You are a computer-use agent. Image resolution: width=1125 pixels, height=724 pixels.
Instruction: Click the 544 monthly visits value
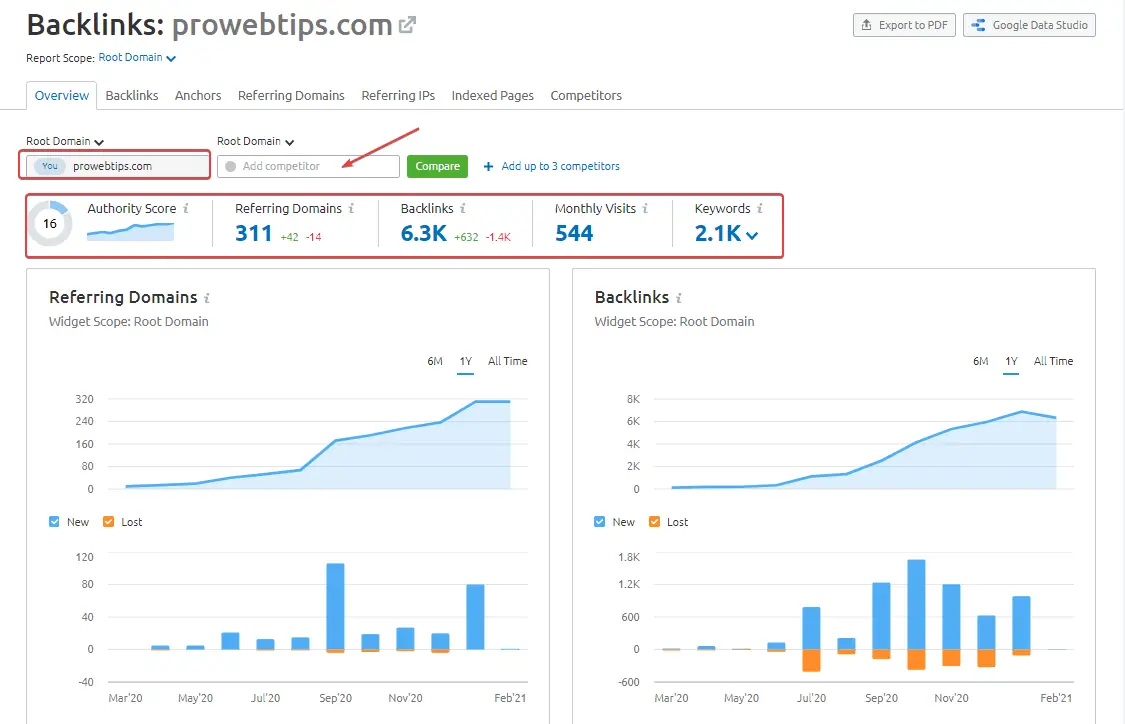point(574,233)
